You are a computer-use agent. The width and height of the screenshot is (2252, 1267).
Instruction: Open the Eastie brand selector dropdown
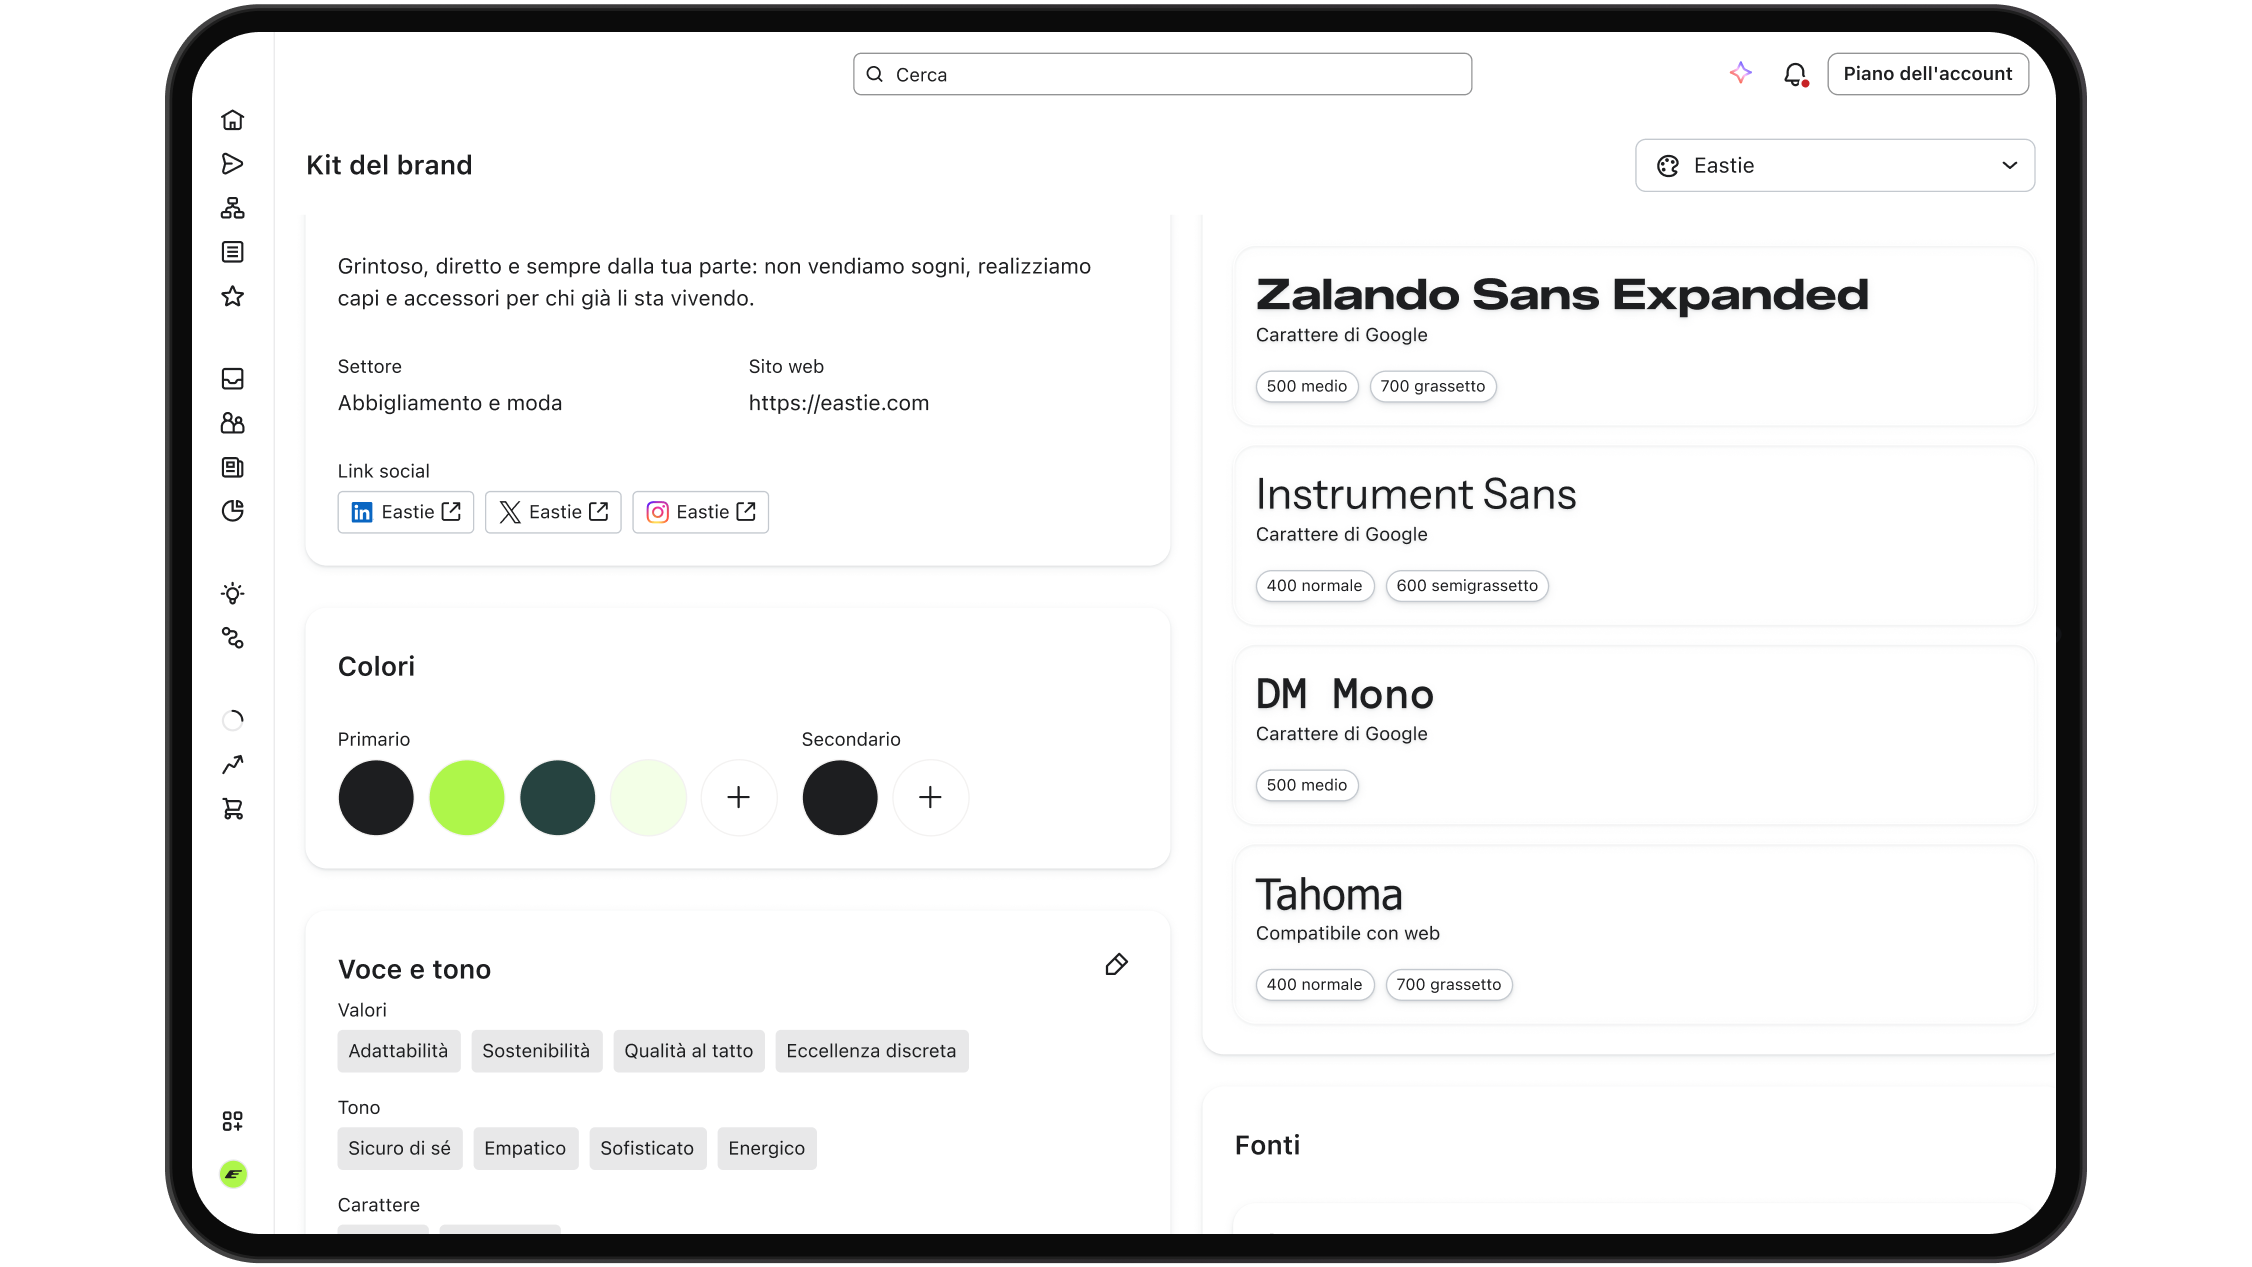click(x=1835, y=165)
